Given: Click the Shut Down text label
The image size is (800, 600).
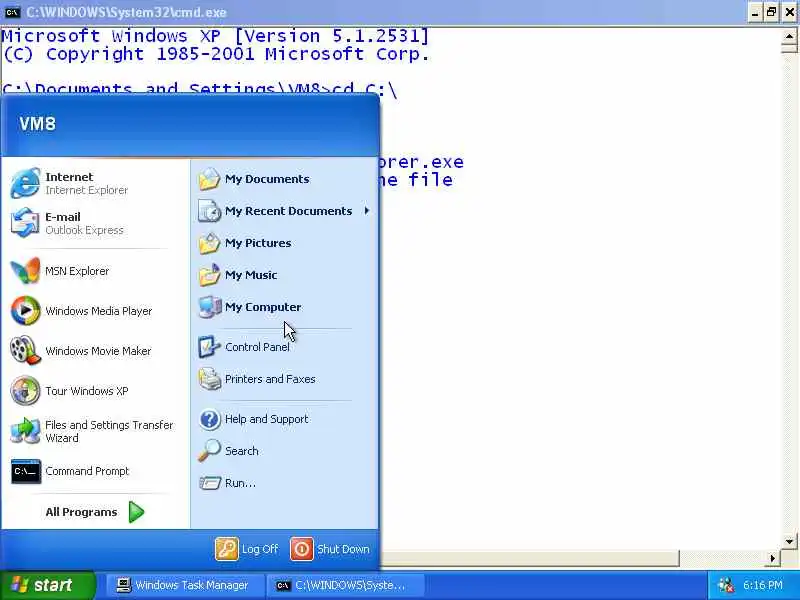Looking at the screenshot, I should pyautogui.click(x=343, y=549).
